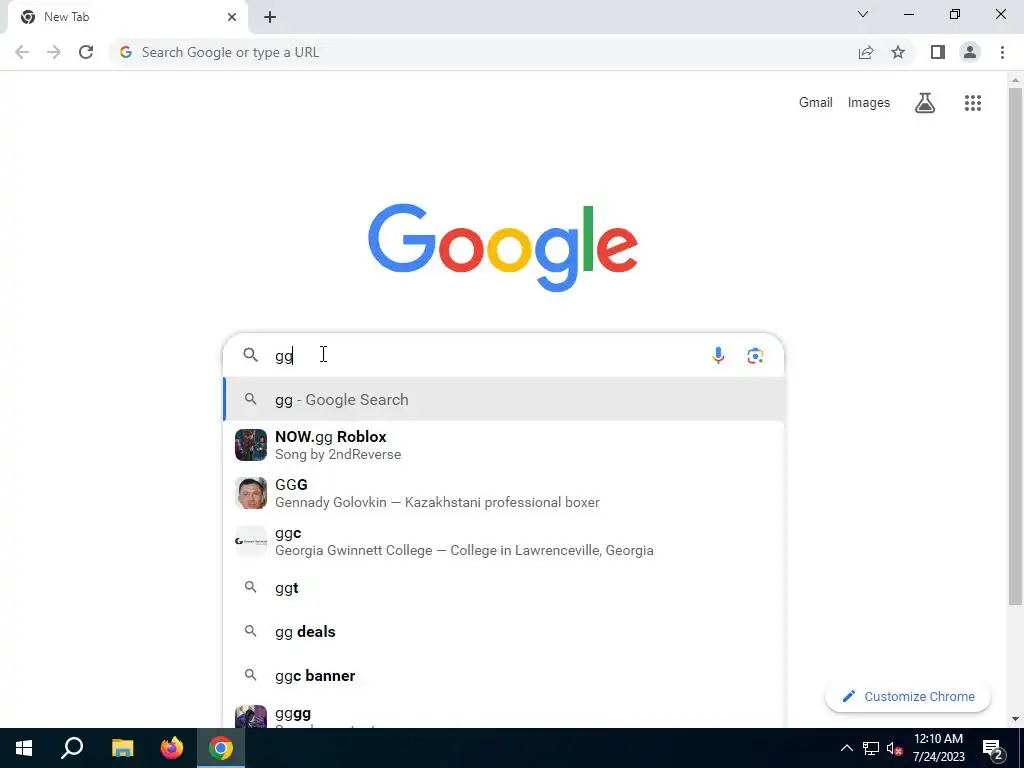Open the Chrome three-dot menu

point(1002,52)
